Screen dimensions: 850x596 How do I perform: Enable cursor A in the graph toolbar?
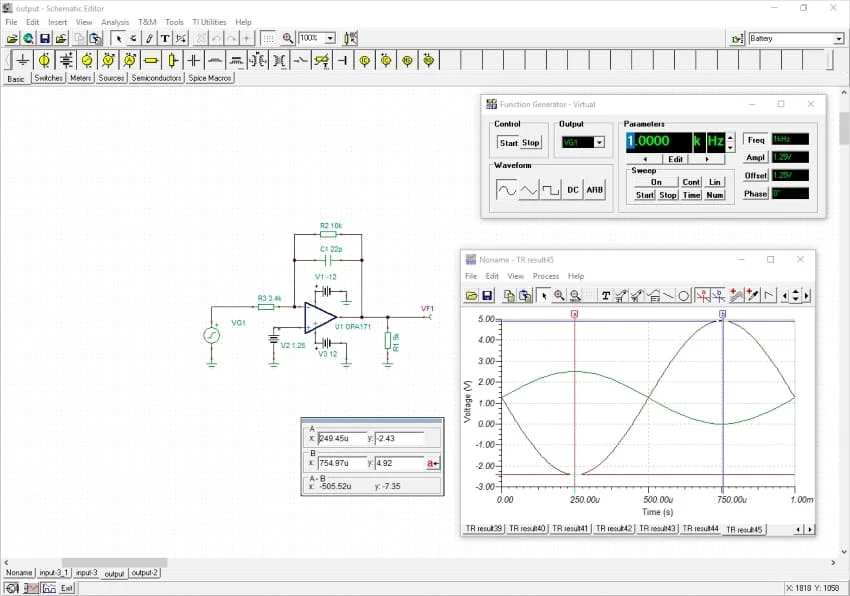703,295
